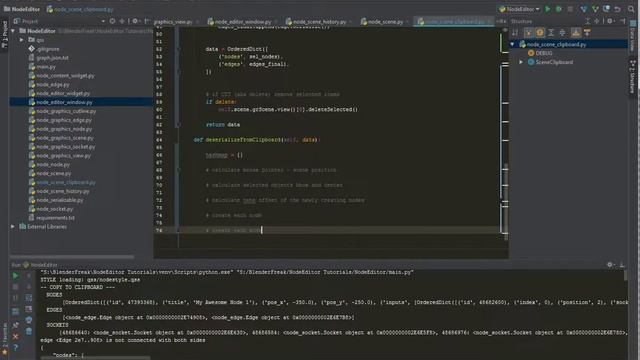
Task: Select the DEBUG variable in Structure panel
Action: pos(540,53)
